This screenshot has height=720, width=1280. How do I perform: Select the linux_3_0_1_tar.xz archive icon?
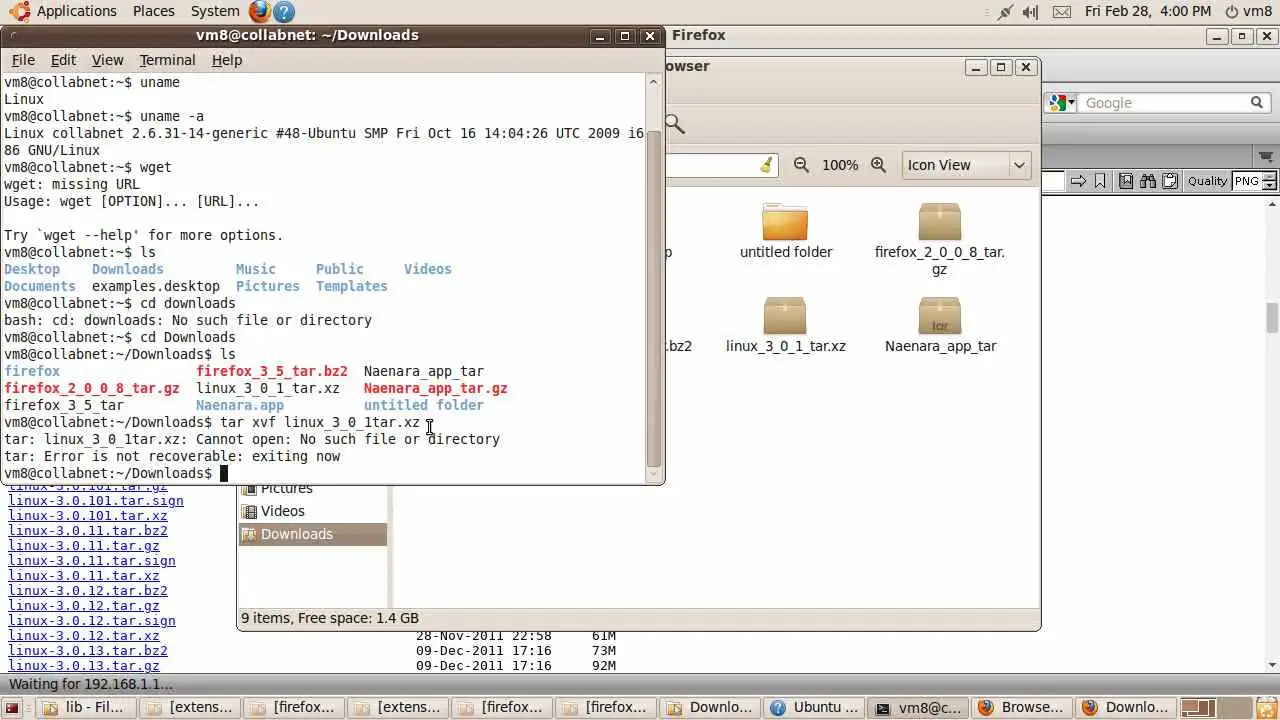tap(785, 315)
